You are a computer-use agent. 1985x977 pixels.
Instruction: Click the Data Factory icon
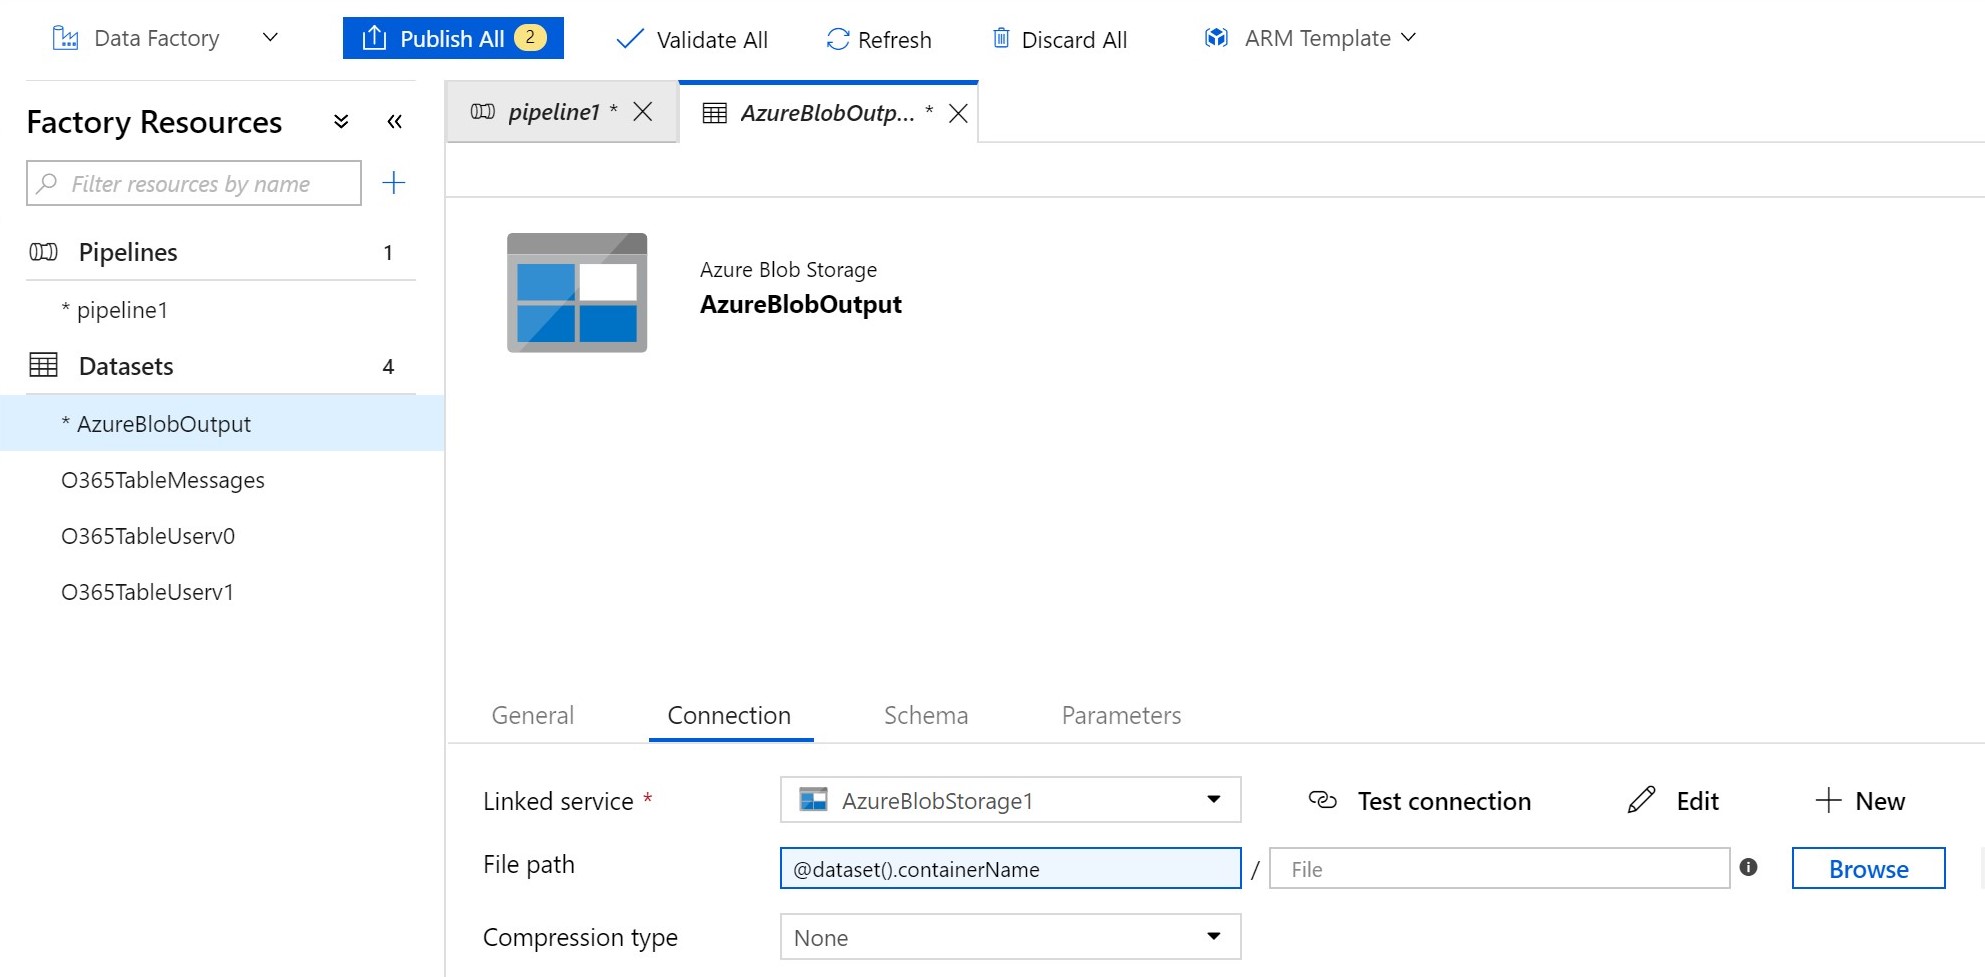(65, 38)
